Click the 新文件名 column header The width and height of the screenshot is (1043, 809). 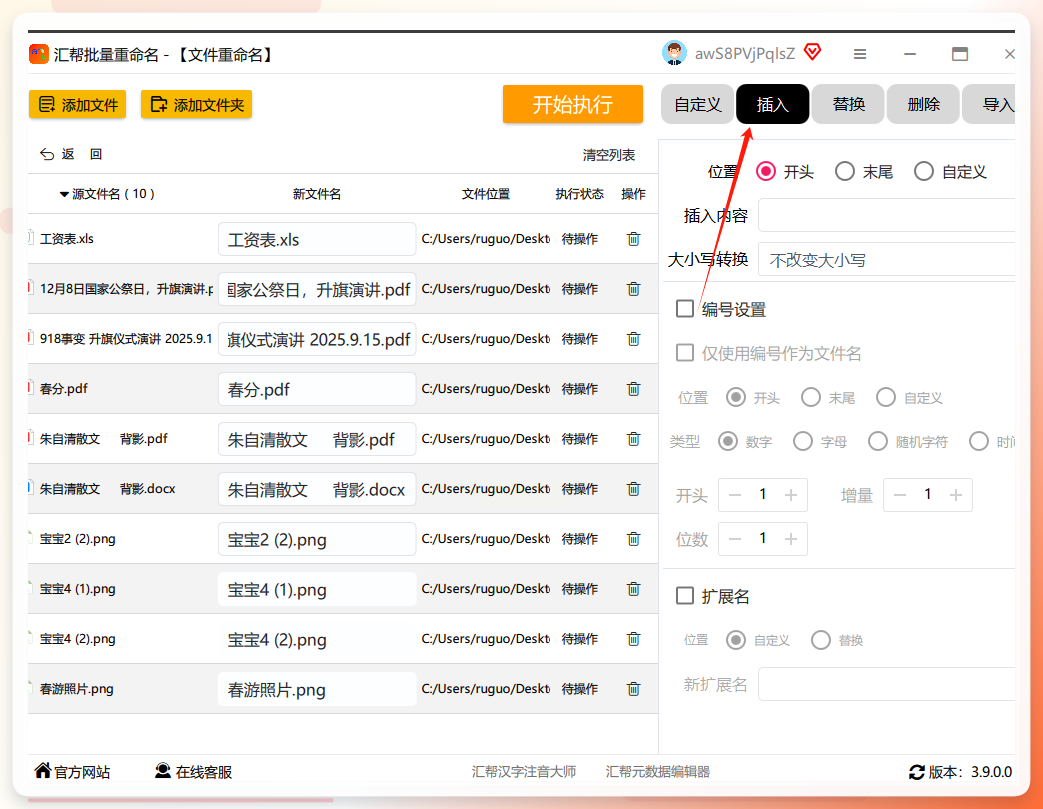click(x=317, y=194)
